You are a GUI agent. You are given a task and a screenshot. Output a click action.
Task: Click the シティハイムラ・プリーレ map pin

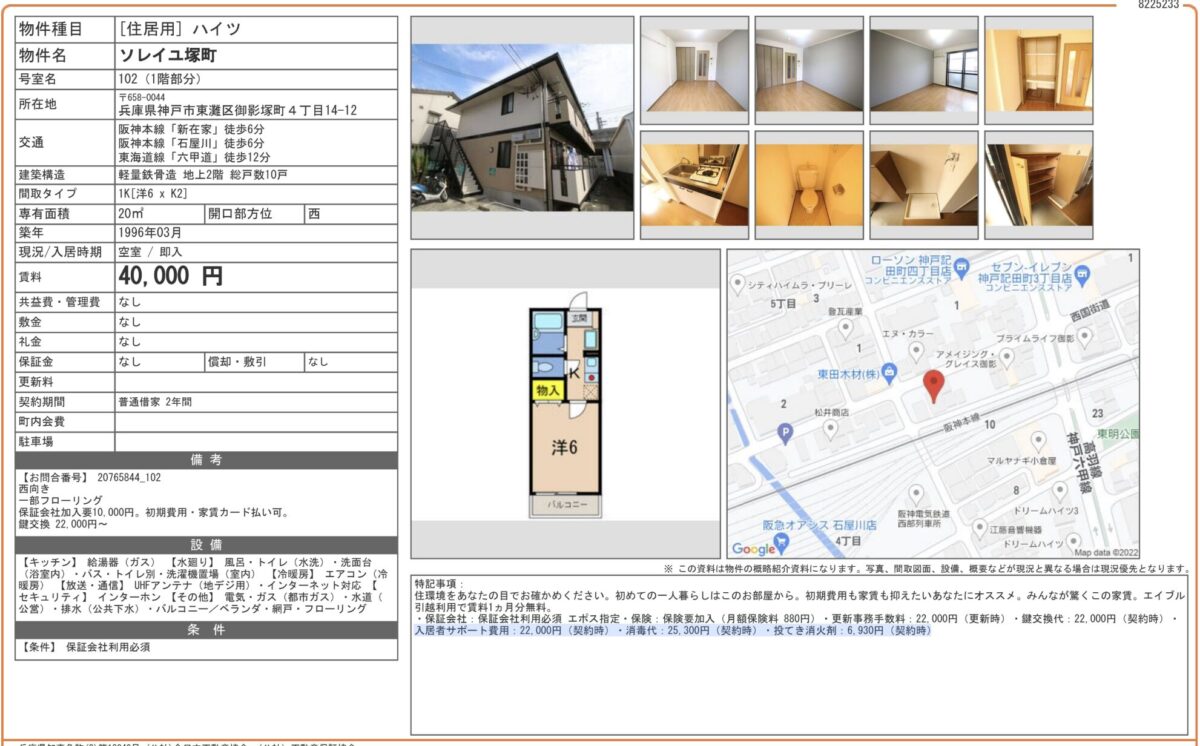pos(739,284)
